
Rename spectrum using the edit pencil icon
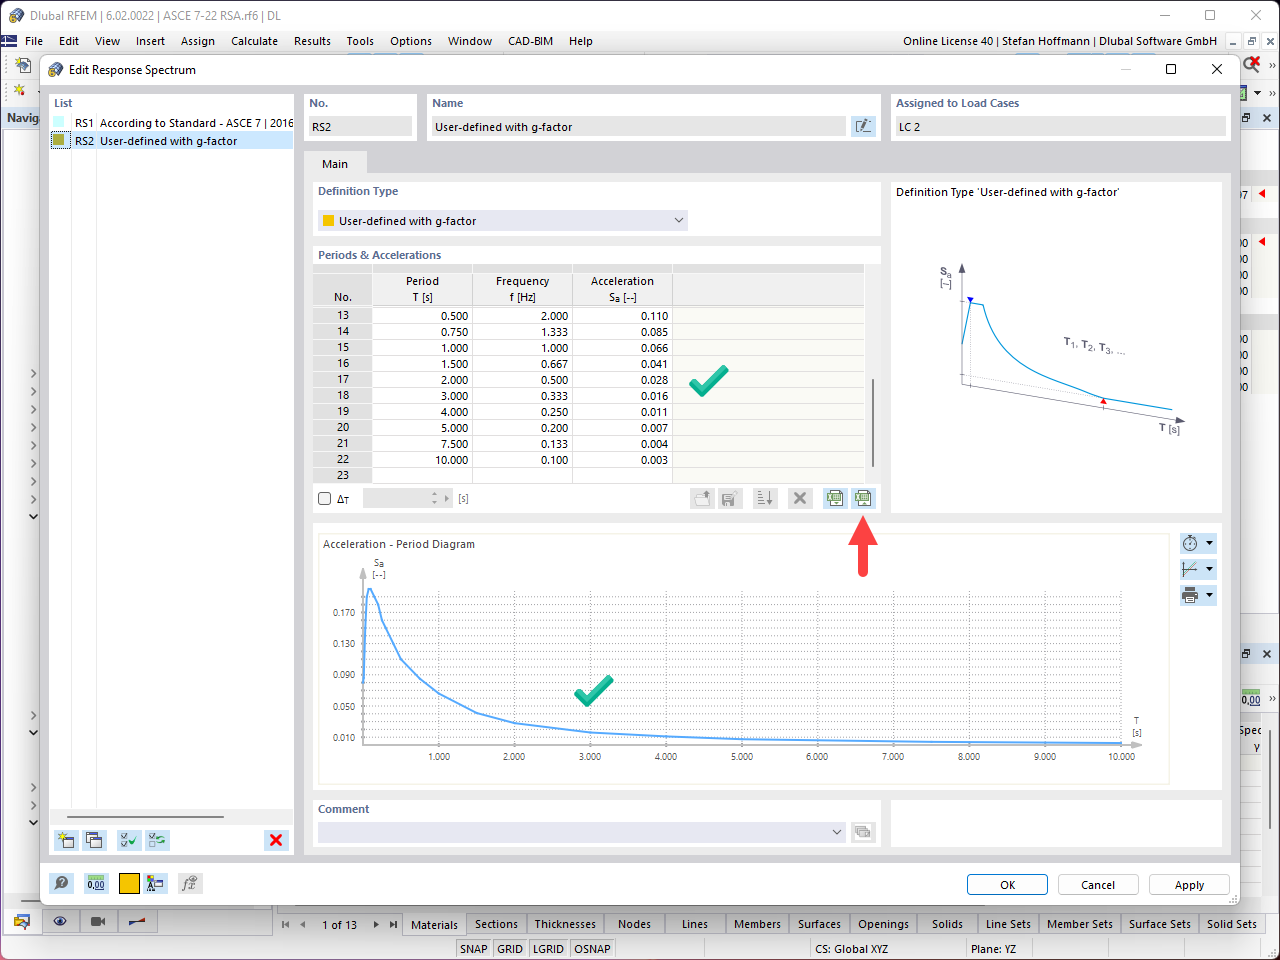[862, 125]
